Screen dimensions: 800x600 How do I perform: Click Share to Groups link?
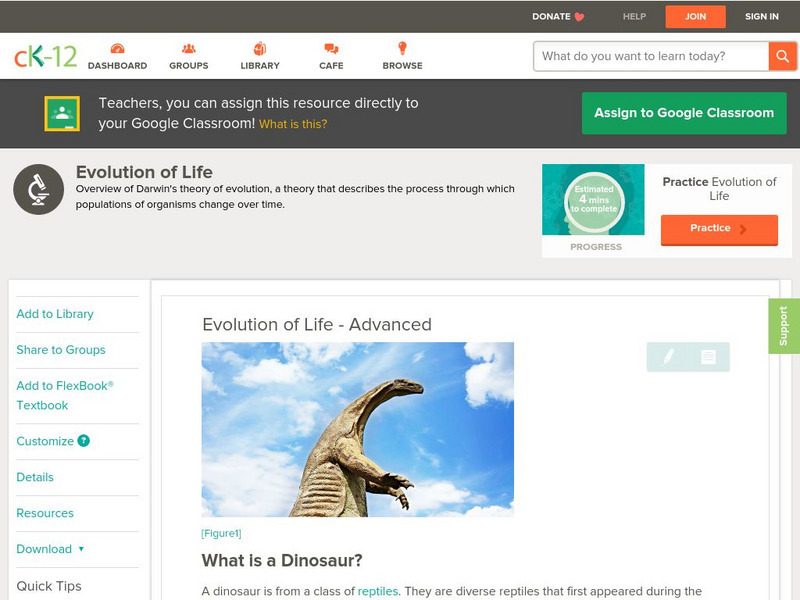tap(61, 350)
